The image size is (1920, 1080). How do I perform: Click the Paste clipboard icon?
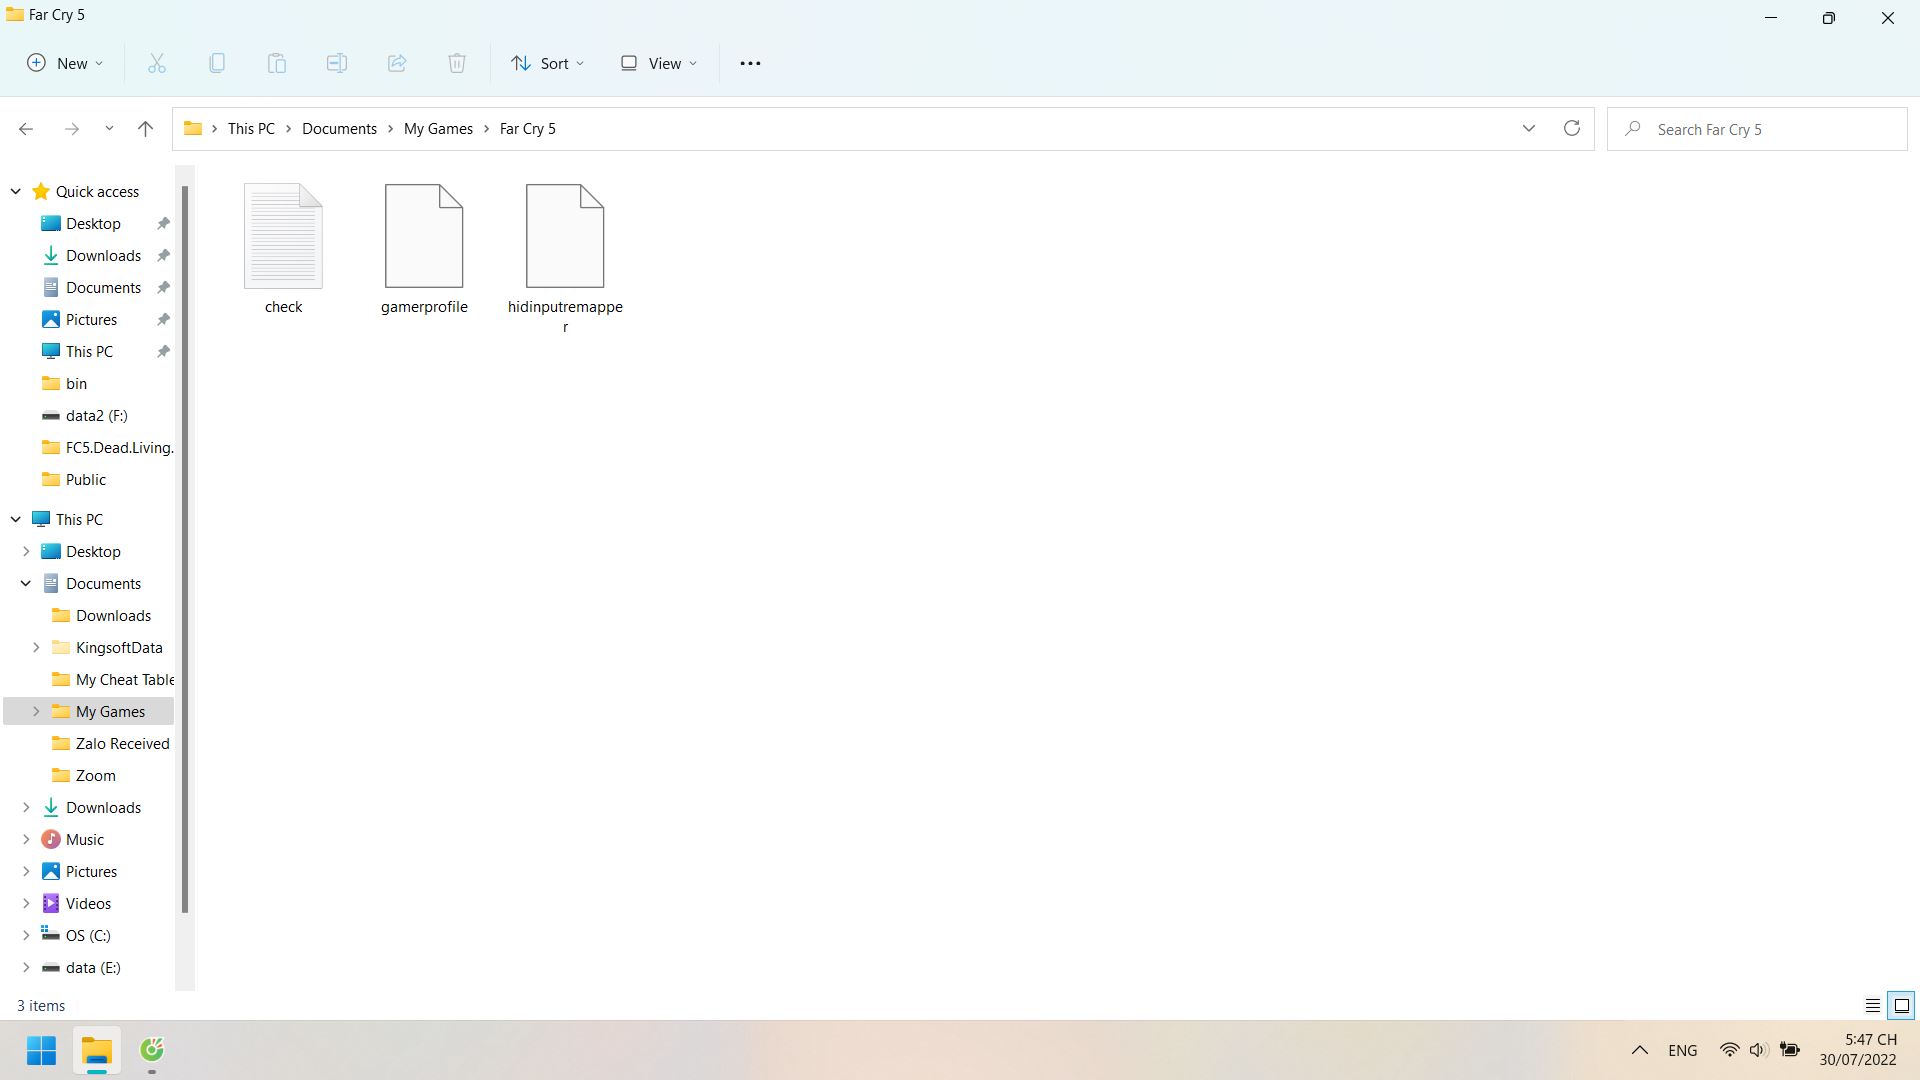click(277, 63)
